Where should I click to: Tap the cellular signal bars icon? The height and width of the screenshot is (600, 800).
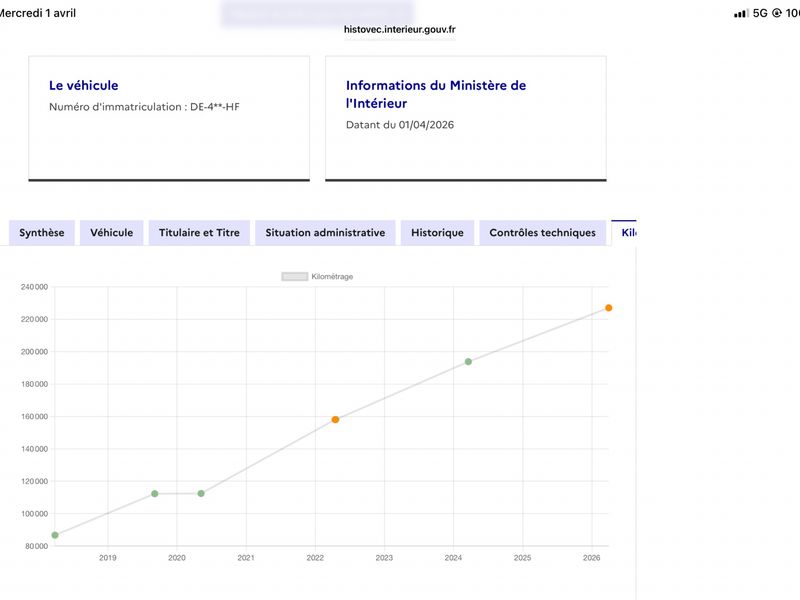pyautogui.click(x=740, y=13)
